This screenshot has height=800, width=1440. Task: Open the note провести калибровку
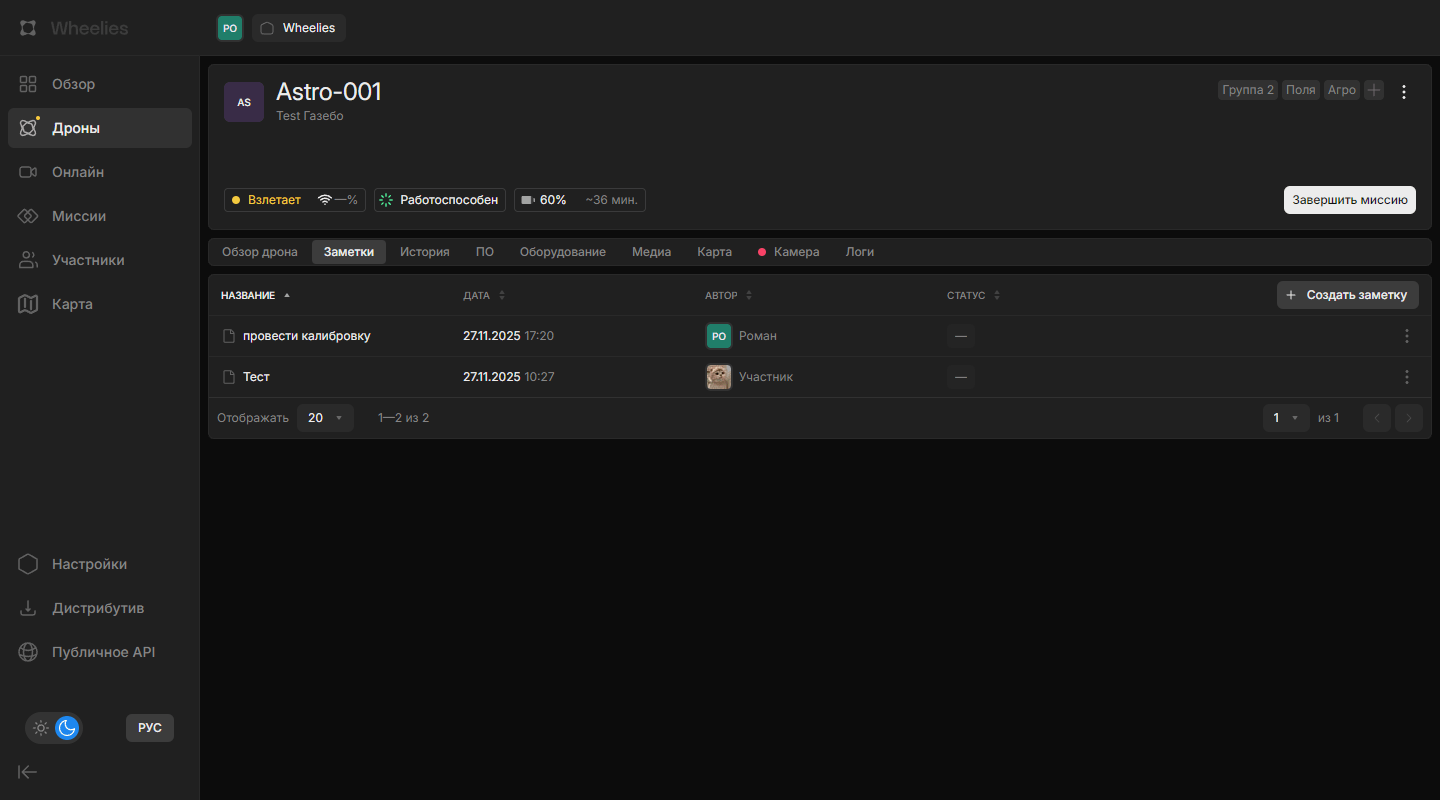(x=306, y=336)
